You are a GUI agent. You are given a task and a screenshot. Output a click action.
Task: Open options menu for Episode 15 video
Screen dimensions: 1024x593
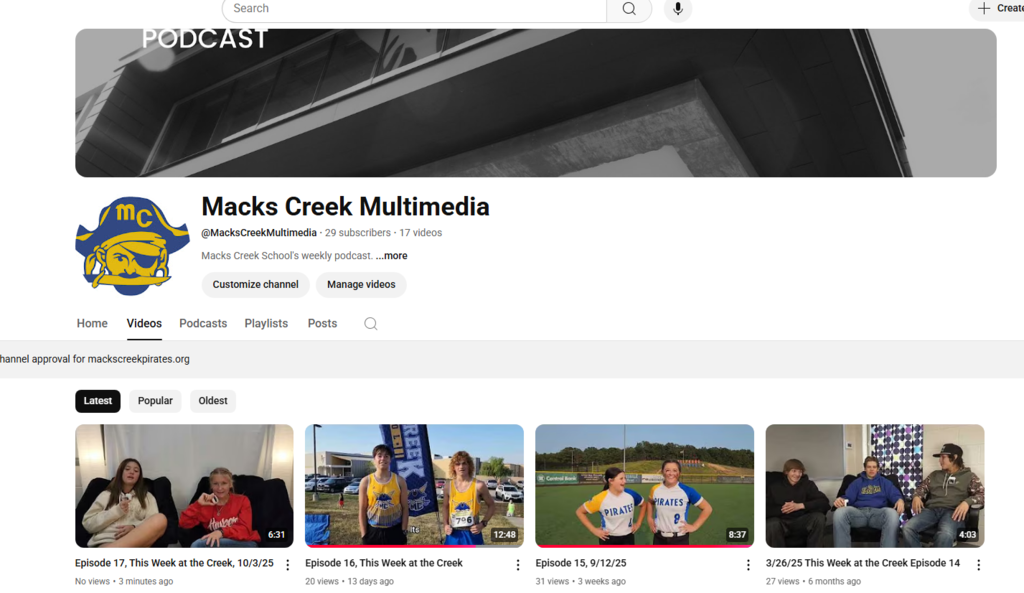pos(748,565)
